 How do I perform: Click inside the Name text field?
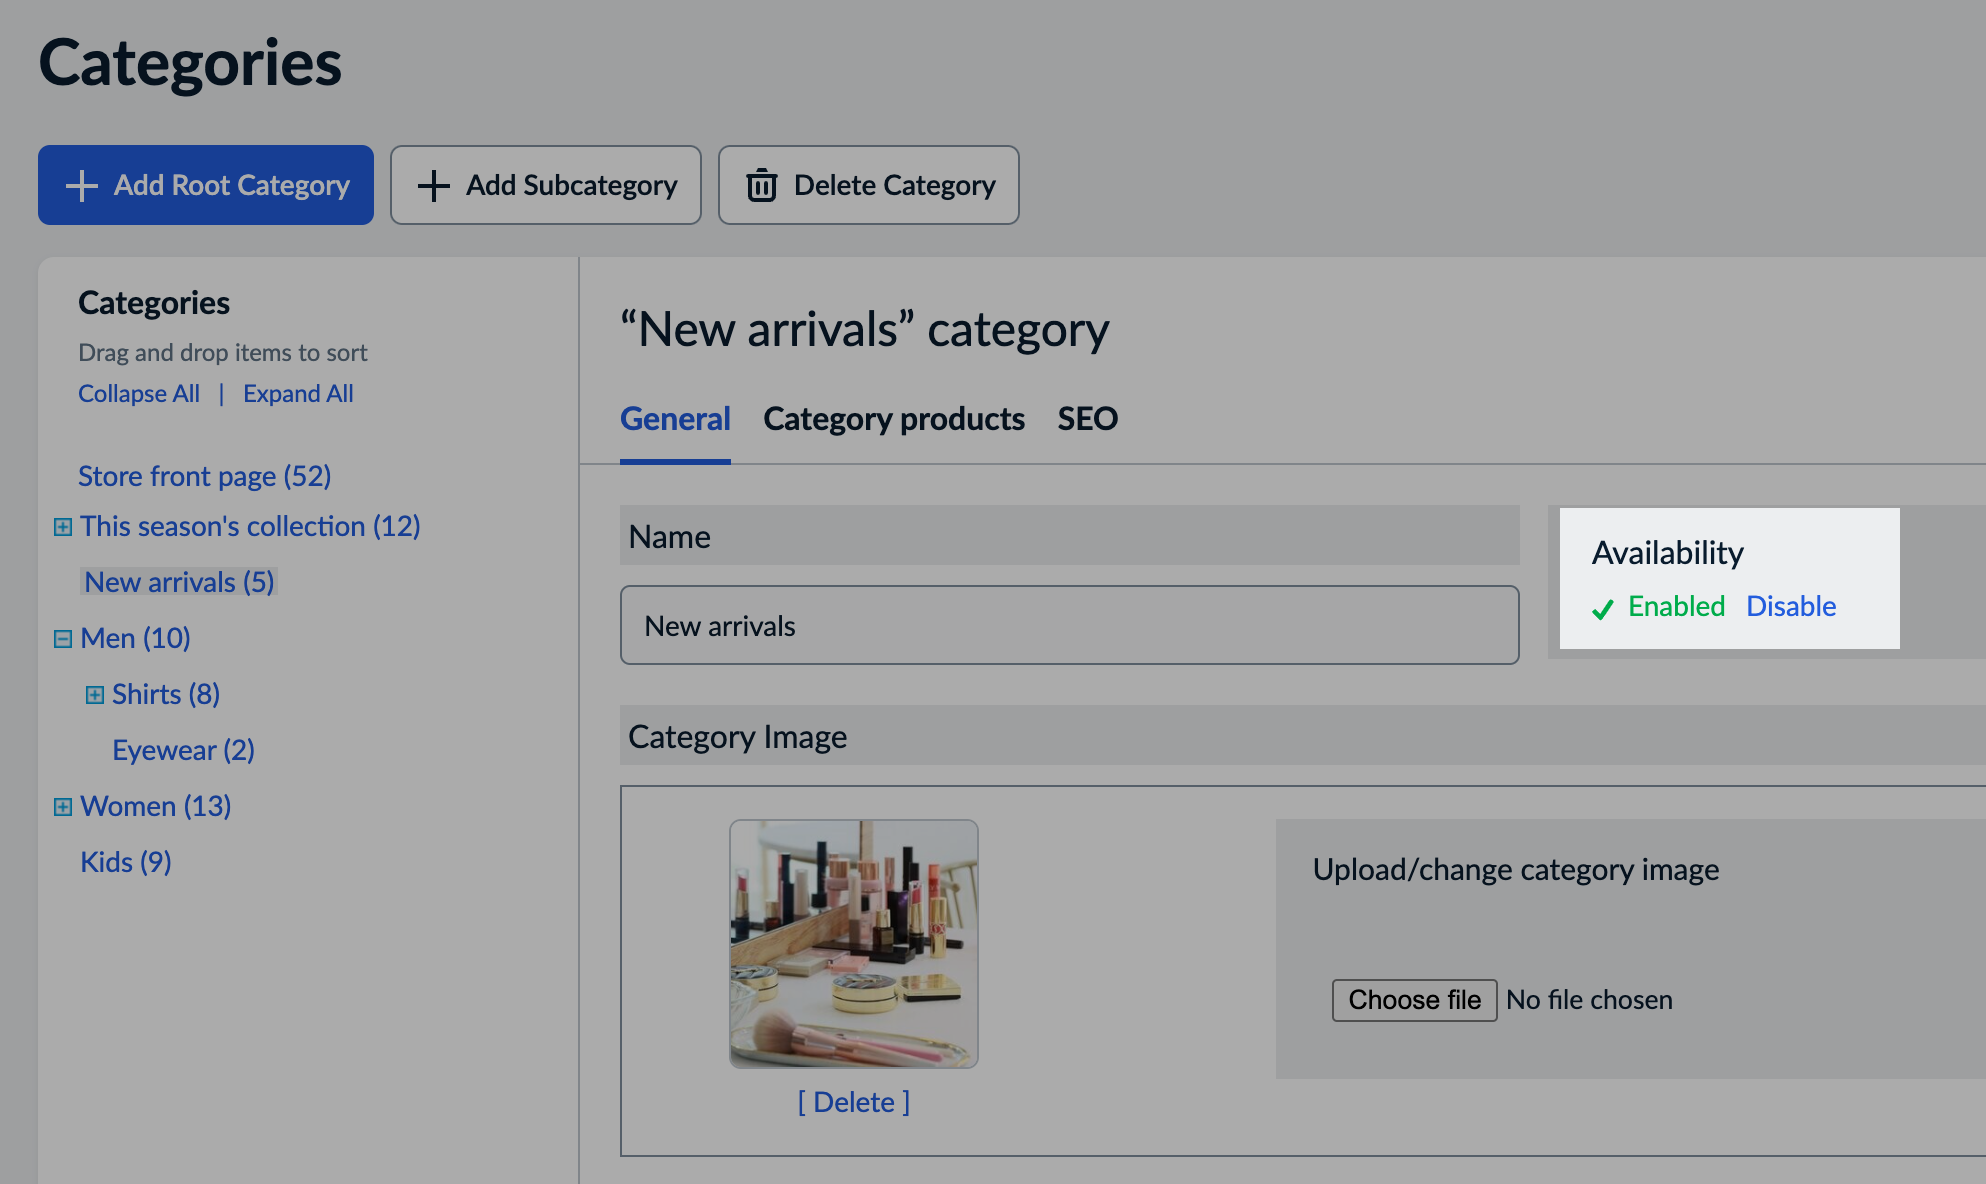click(1069, 625)
